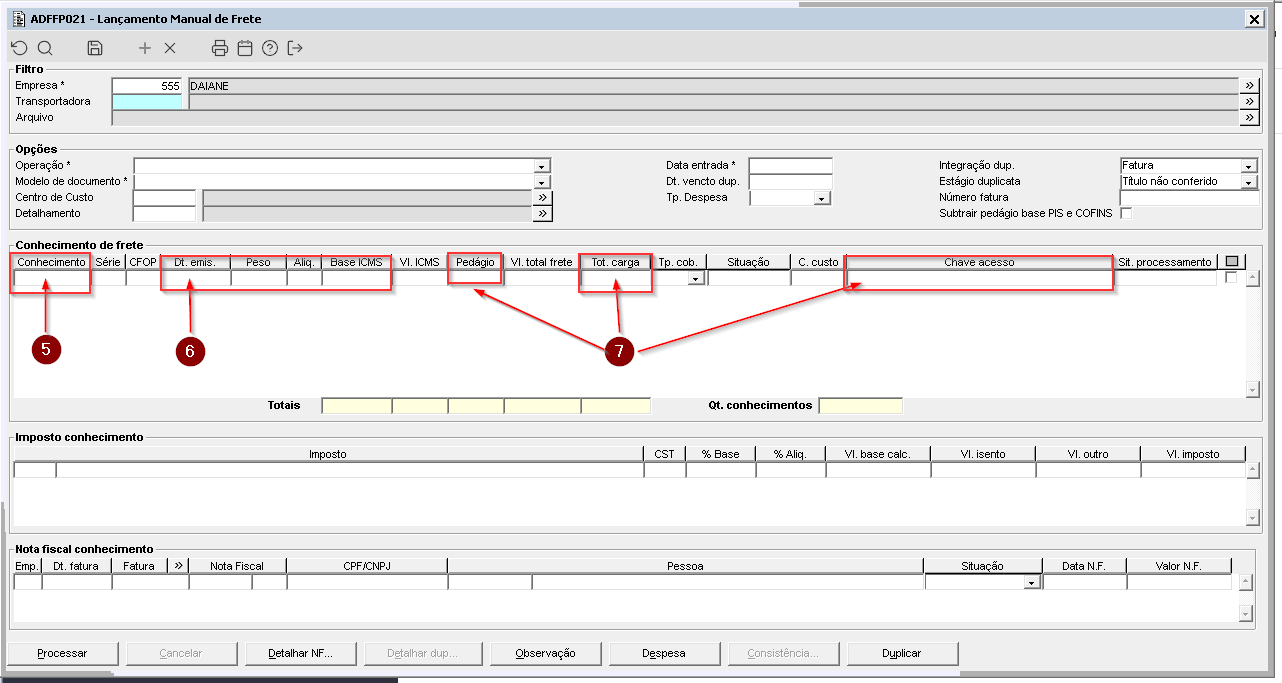
Task: Click the Data entrada input field
Action: coord(790,166)
